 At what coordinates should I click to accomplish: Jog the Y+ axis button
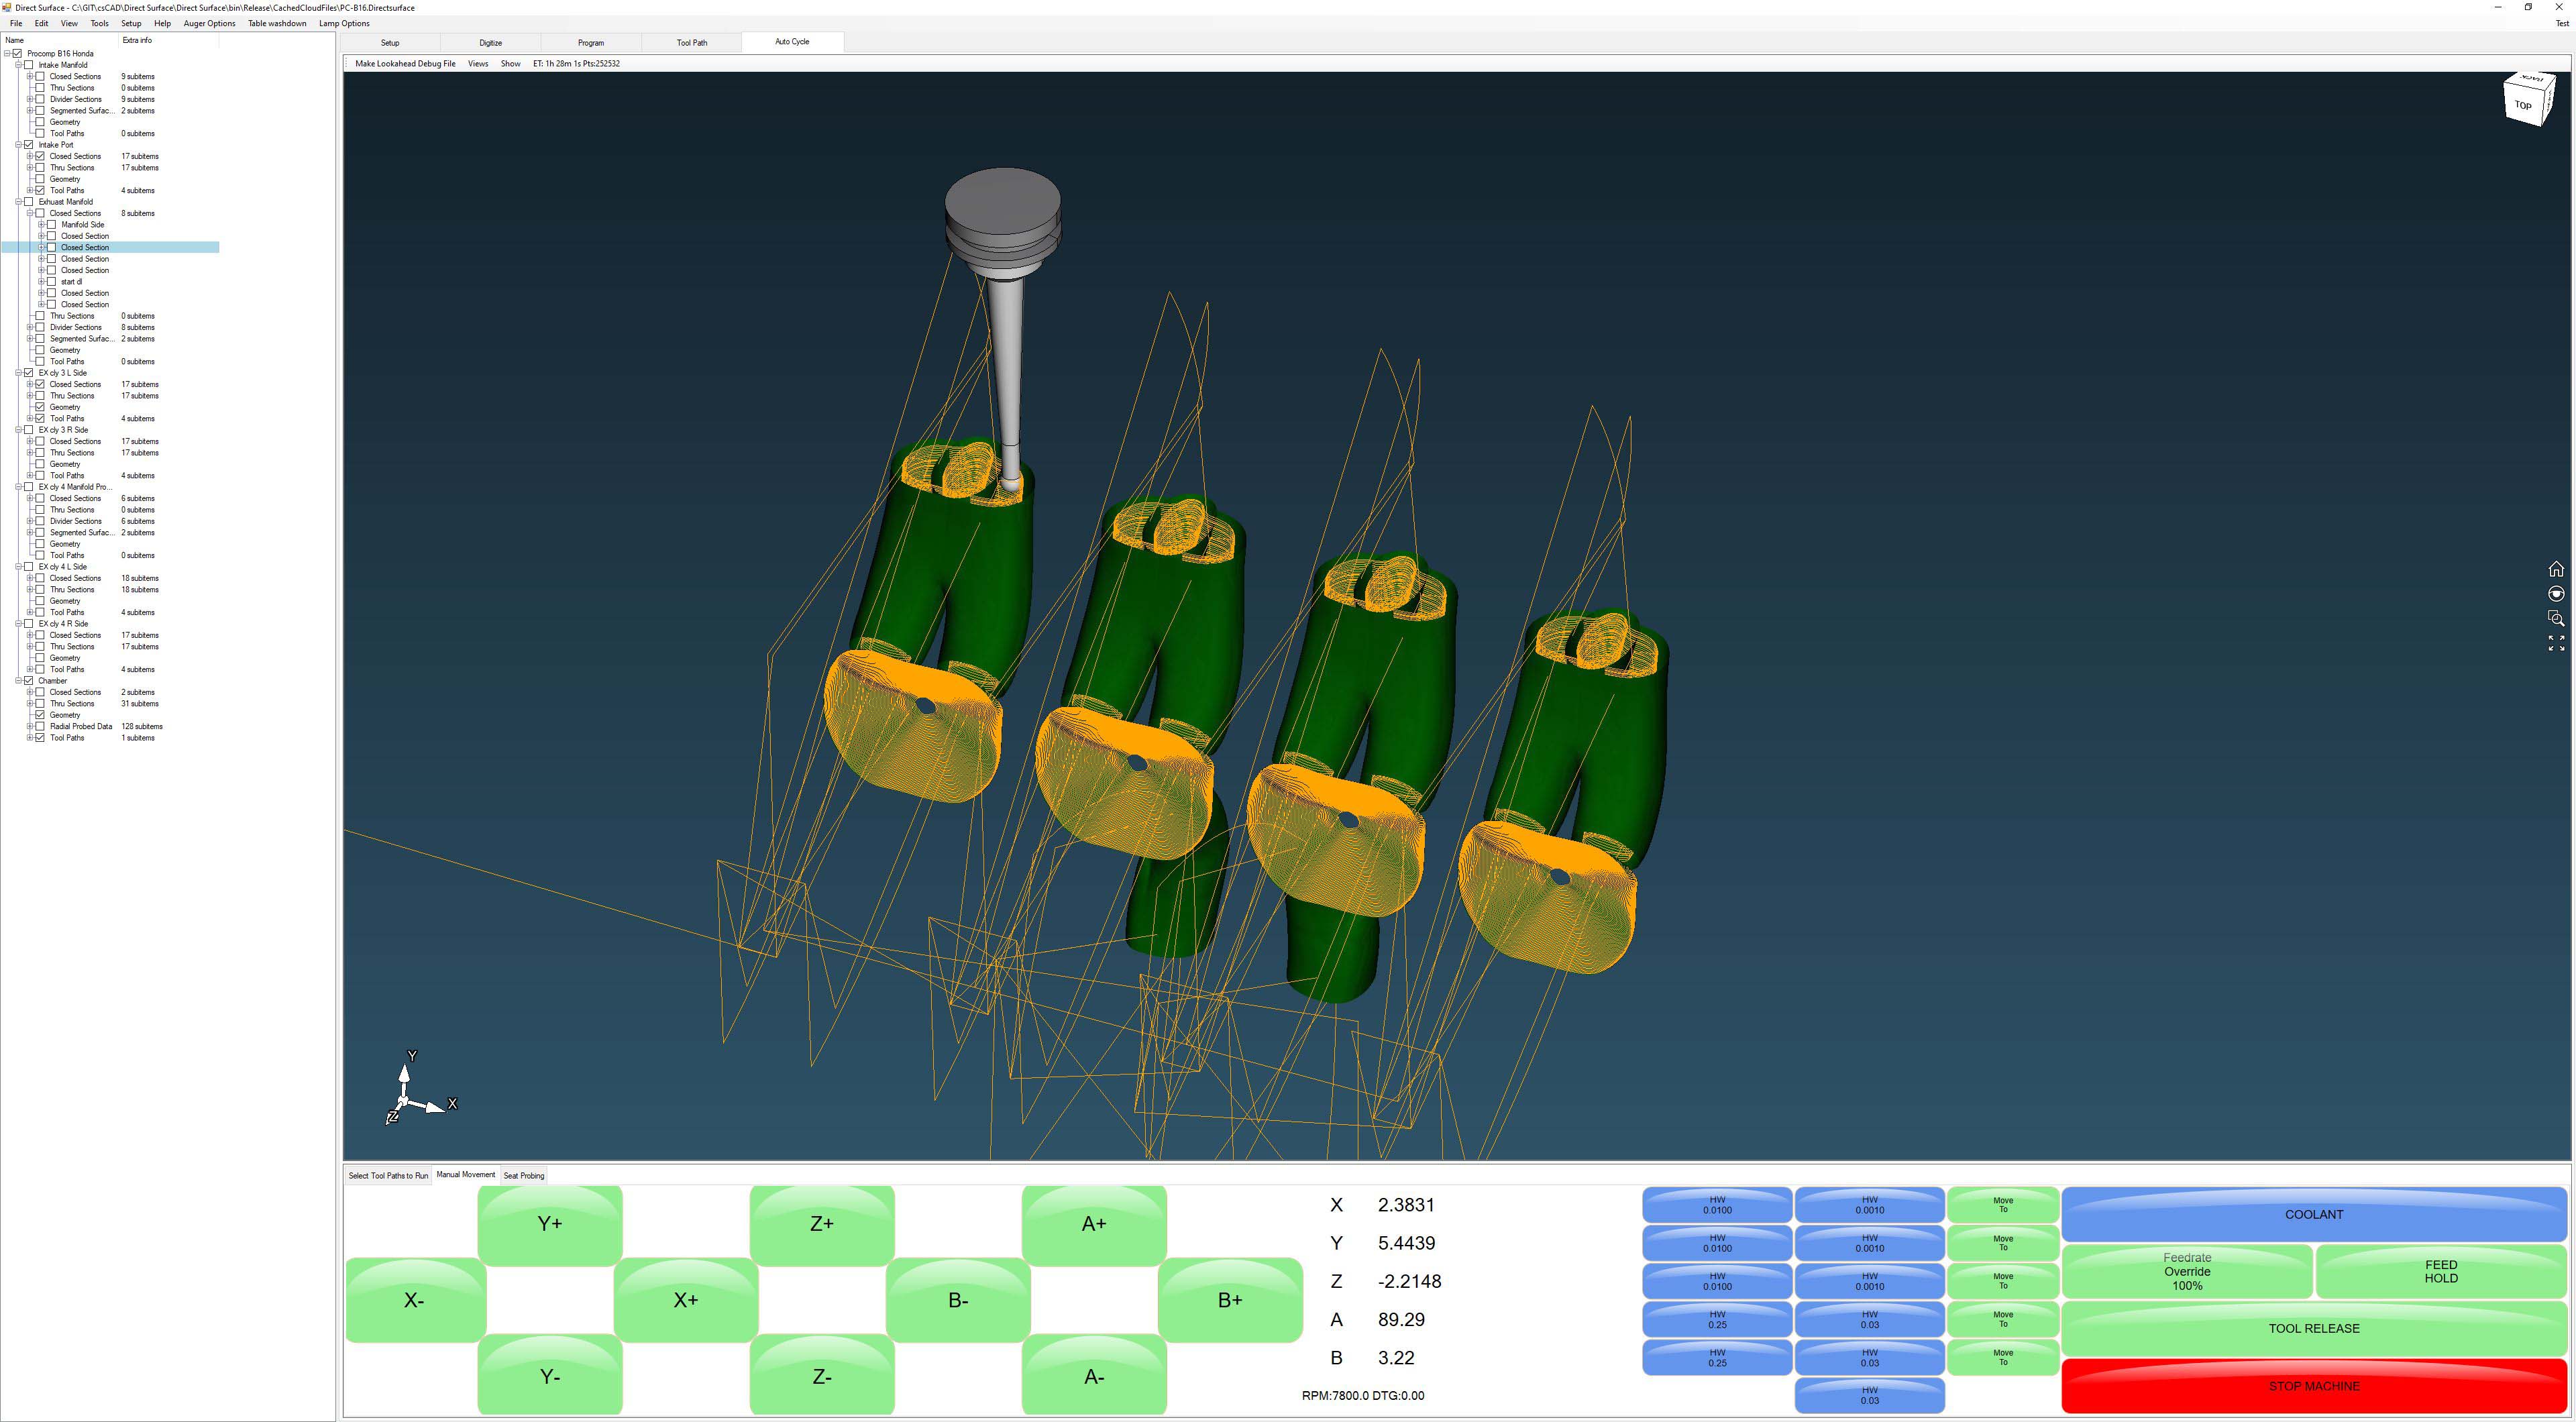pos(550,1224)
